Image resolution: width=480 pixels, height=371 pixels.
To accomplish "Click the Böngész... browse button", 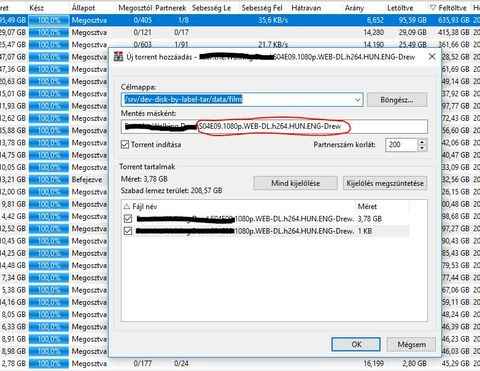I will click(397, 100).
